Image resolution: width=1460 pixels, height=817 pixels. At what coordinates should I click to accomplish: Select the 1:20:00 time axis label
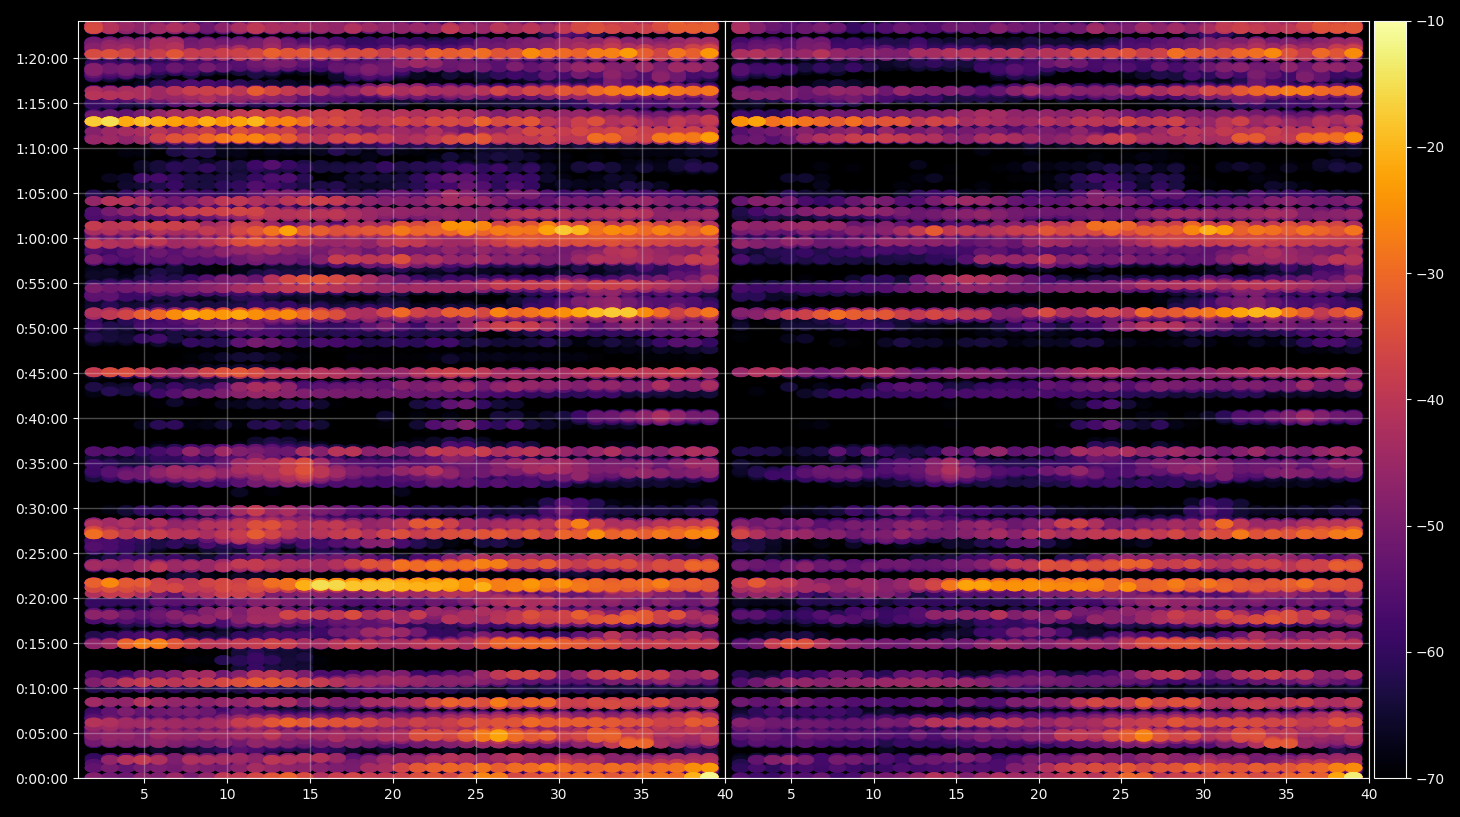[x=42, y=59]
